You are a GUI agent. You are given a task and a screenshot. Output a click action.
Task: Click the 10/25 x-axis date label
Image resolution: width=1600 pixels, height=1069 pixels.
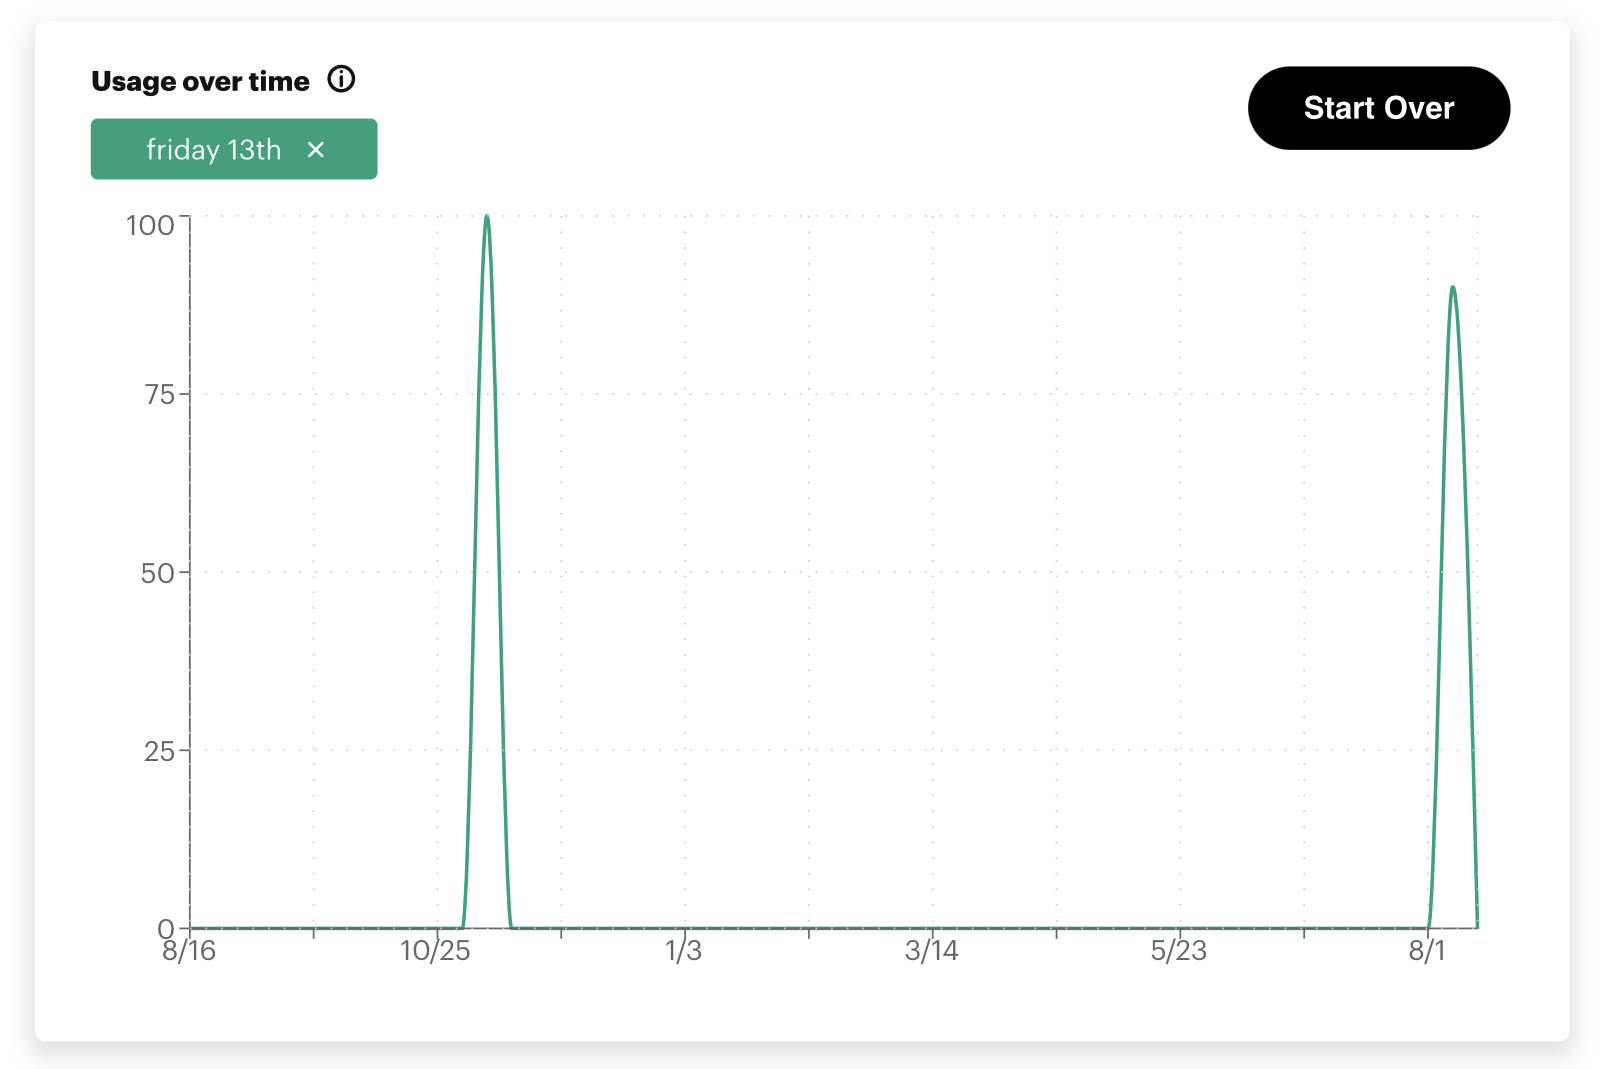pyautogui.click(x=435, y=951)
